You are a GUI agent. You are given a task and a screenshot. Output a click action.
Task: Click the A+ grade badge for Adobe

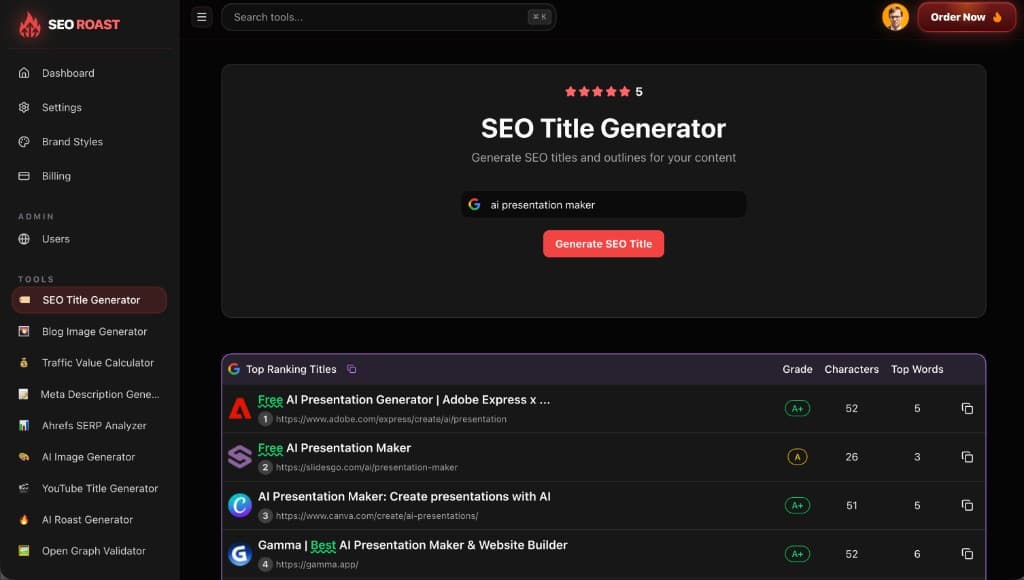click(797, 408)
